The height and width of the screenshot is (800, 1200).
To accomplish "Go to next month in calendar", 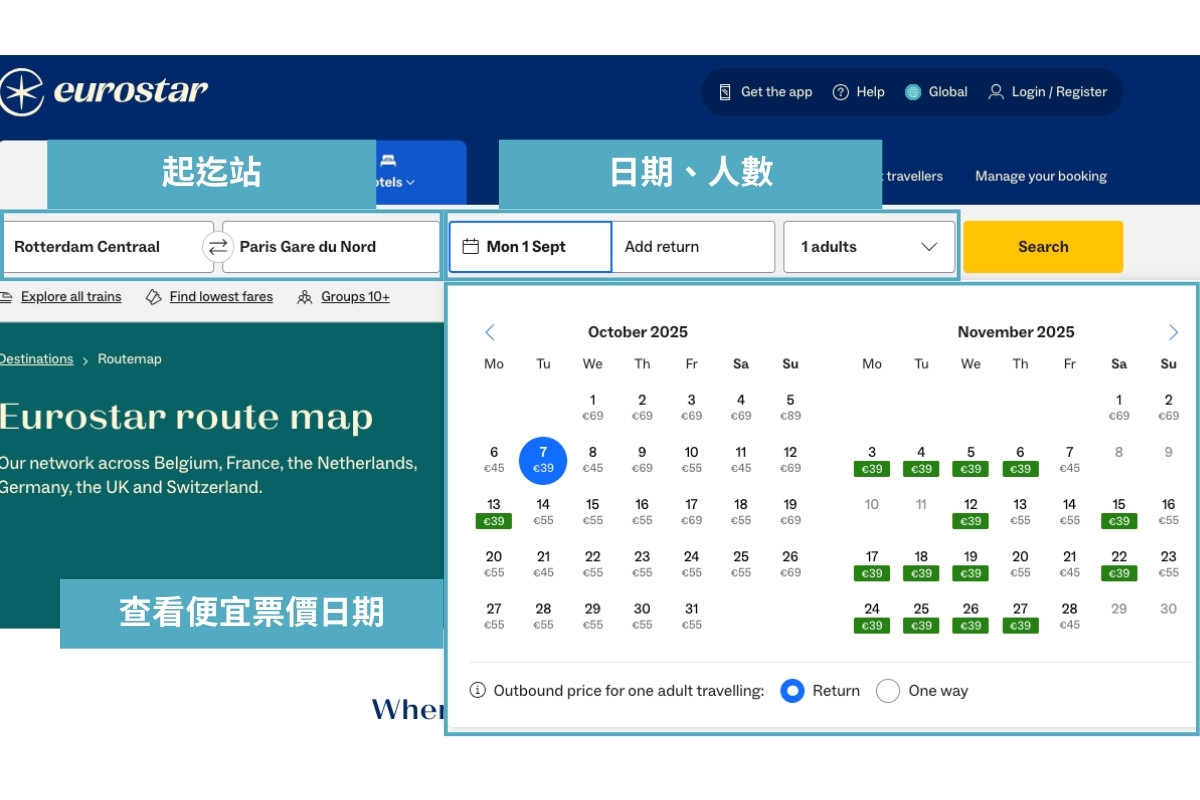I will 1173,332.
